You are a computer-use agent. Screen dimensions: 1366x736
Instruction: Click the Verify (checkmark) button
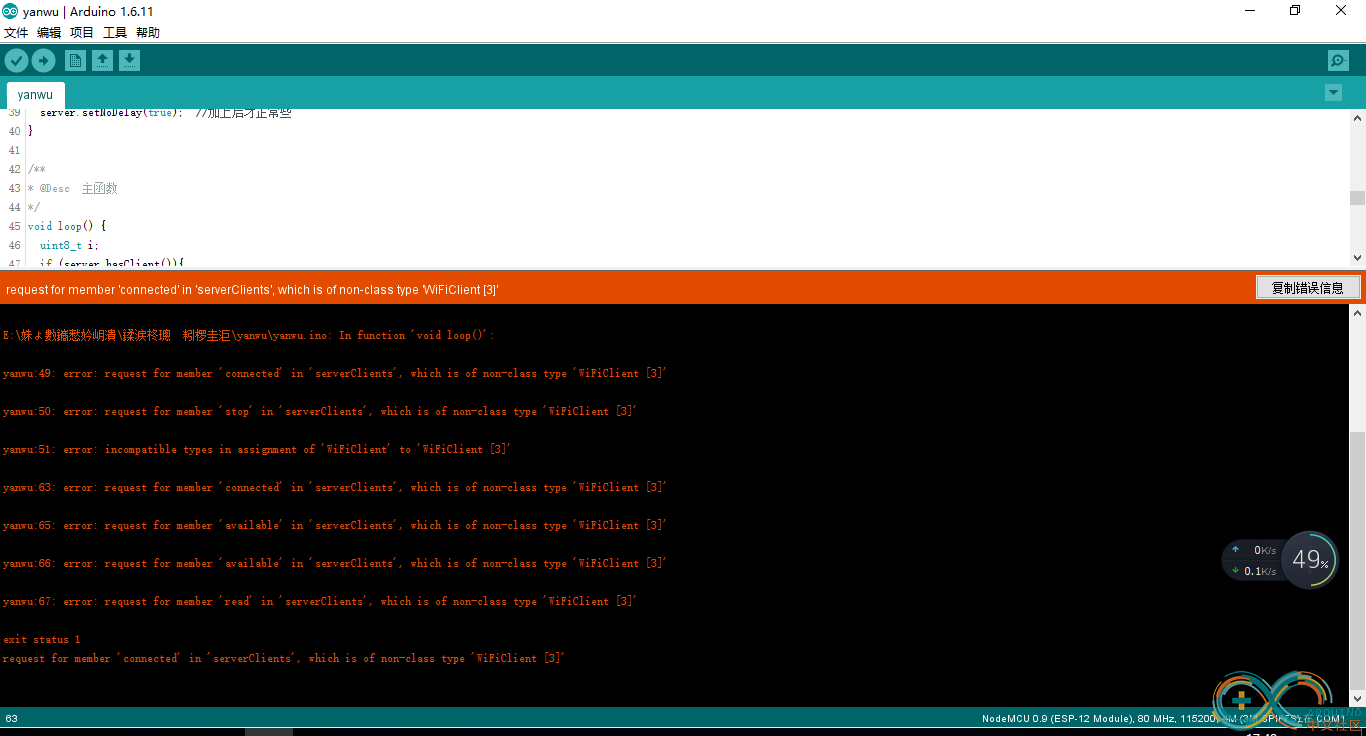tap(16, 61)
